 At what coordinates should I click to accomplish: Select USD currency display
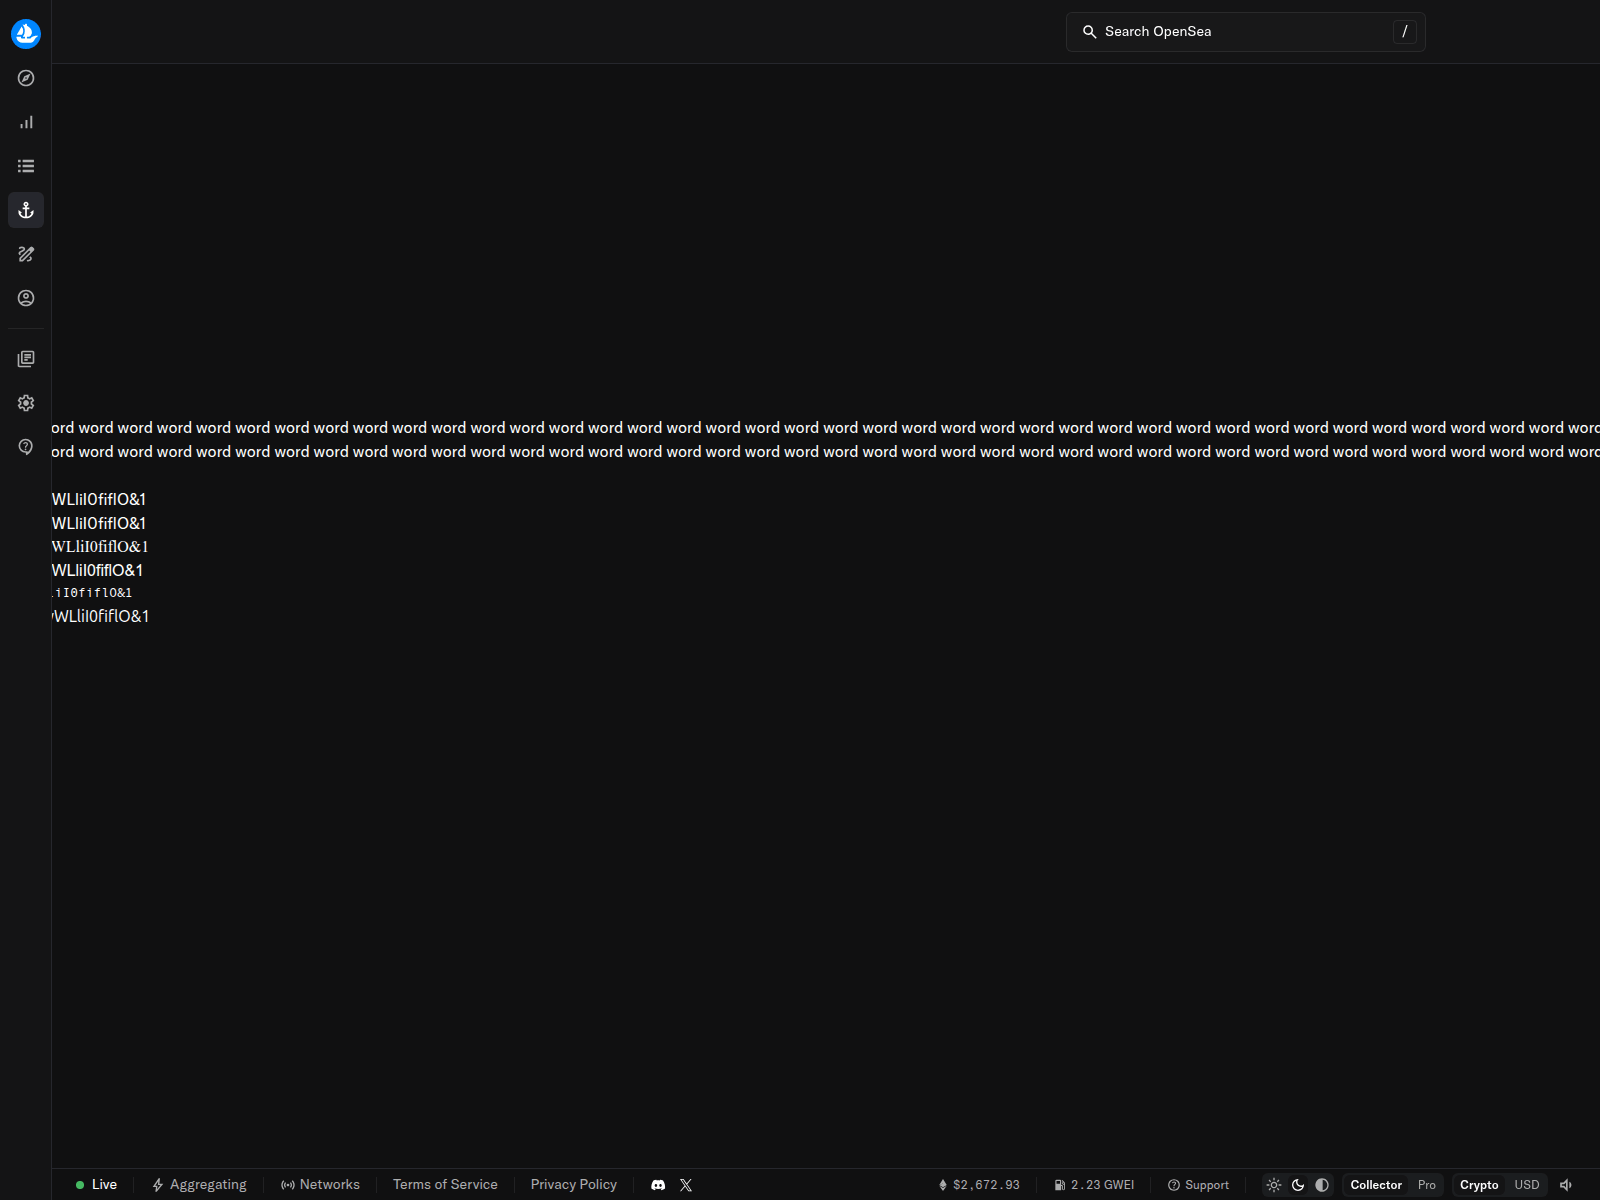click(1526, 1185)
